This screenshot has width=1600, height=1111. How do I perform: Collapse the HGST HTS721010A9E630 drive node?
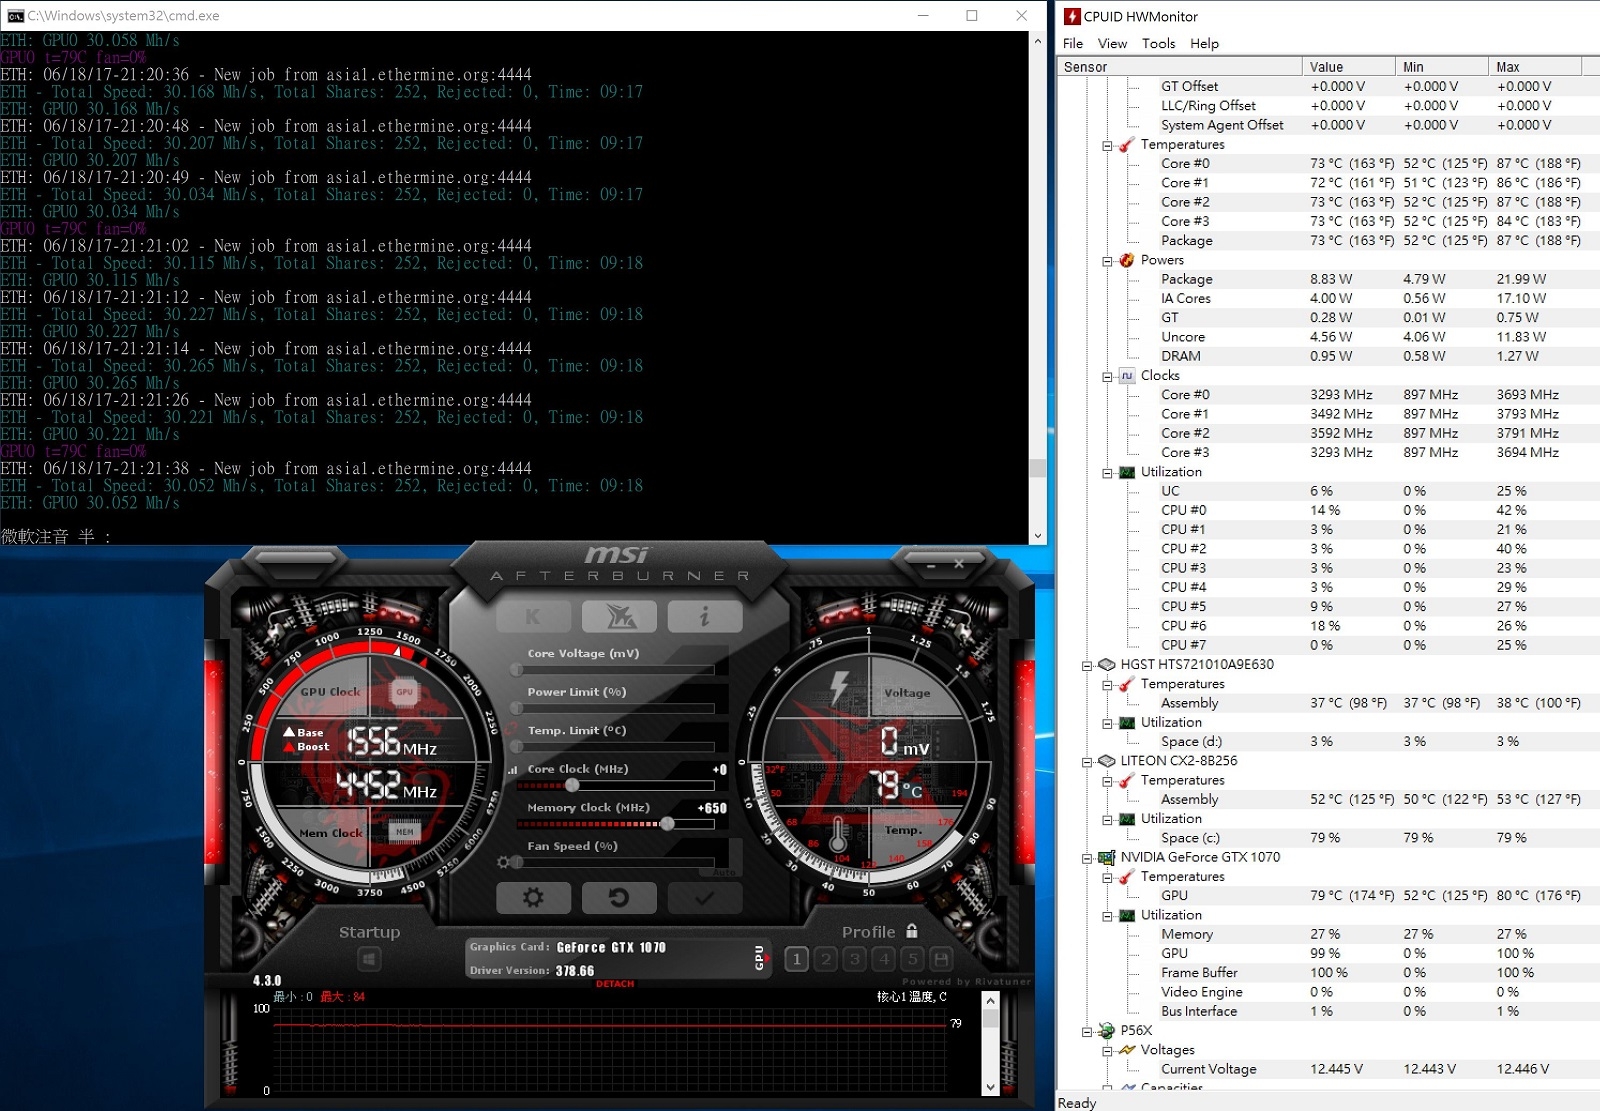point(1087,666)
